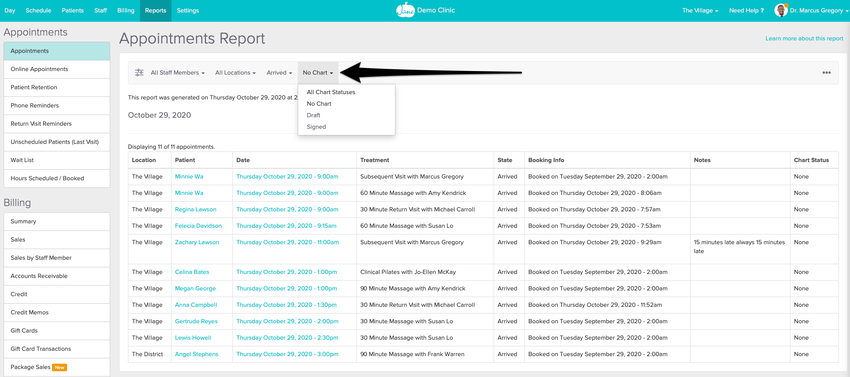This screenshot has width=850, height=377.
Task: Switch to the Staff tab
Action: pyautogui.click(x=100, y=10)
